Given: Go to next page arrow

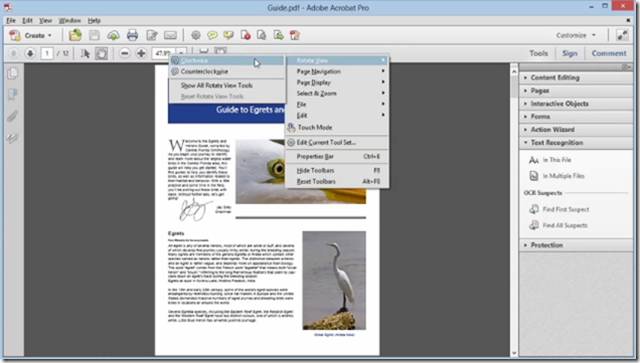Looking at the screenshot, I should [30, 53].
